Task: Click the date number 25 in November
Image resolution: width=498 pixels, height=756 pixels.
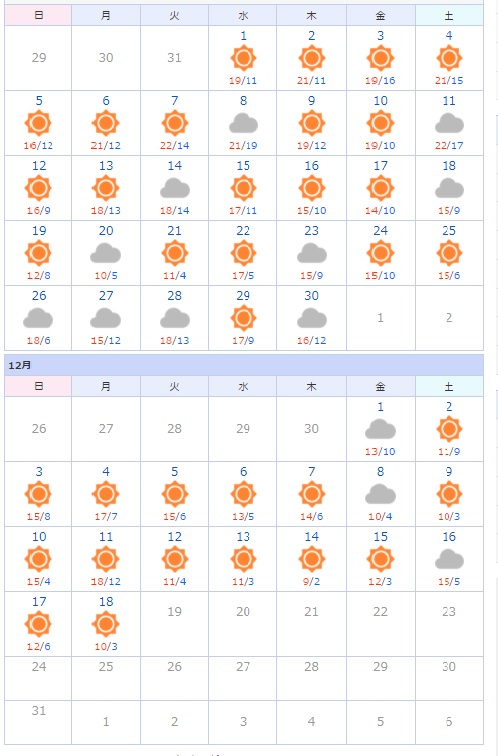Action: pos(449,230)
